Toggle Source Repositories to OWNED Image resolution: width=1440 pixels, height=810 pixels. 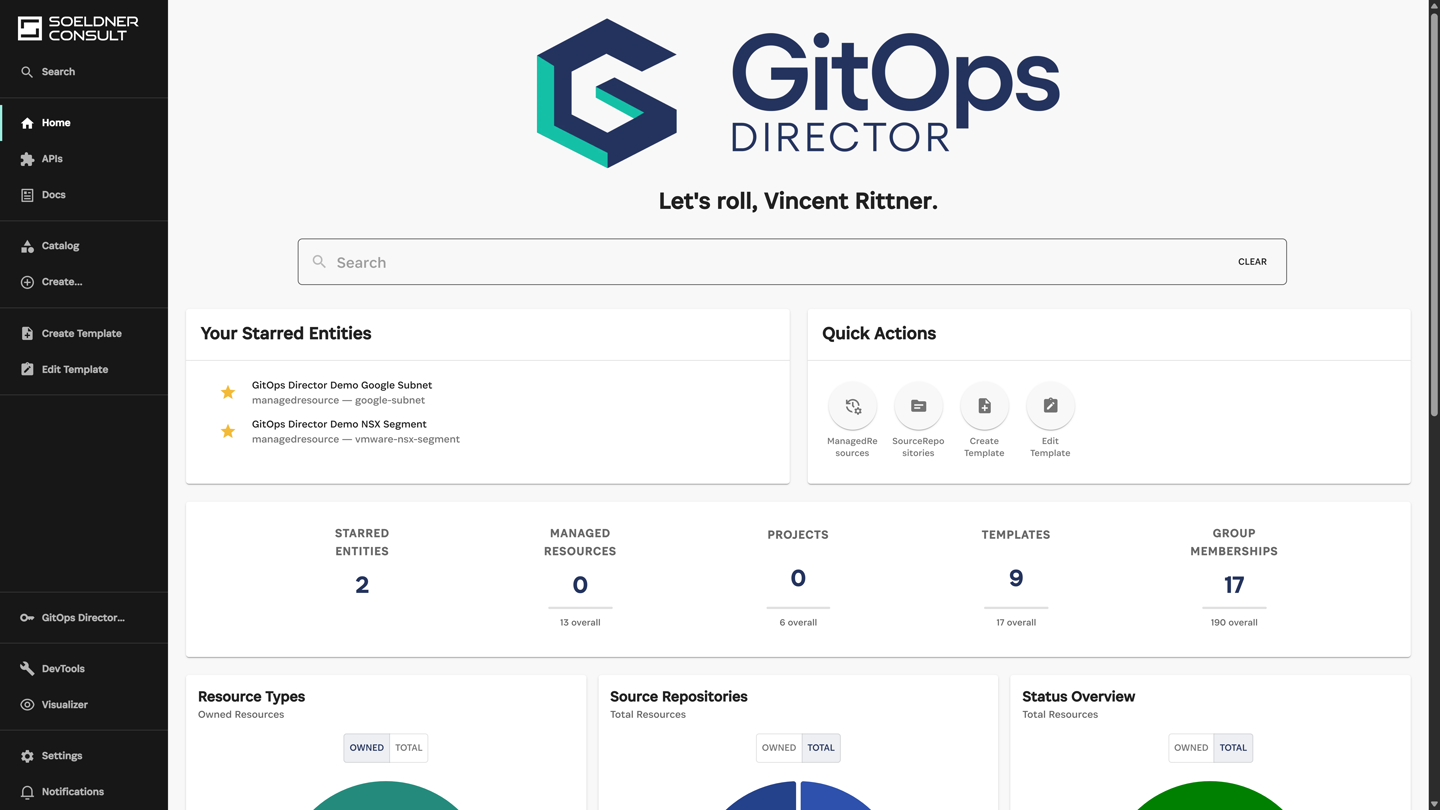tap(778, 748)
